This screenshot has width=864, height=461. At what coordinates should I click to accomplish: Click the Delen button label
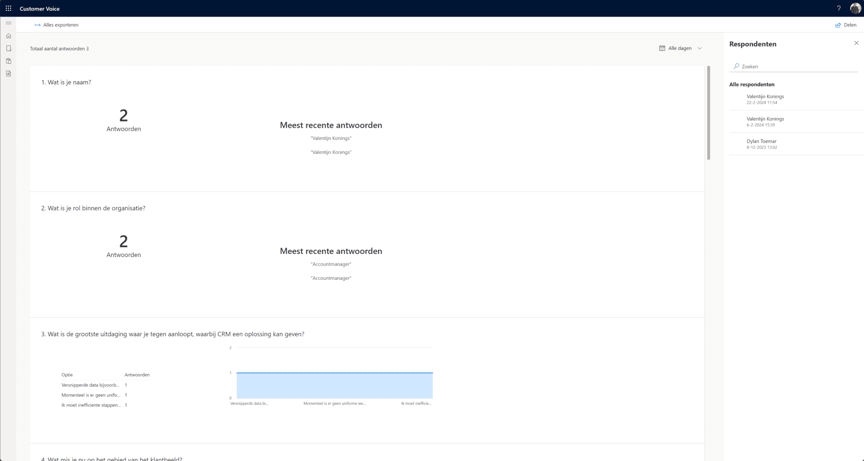(850, 25)
